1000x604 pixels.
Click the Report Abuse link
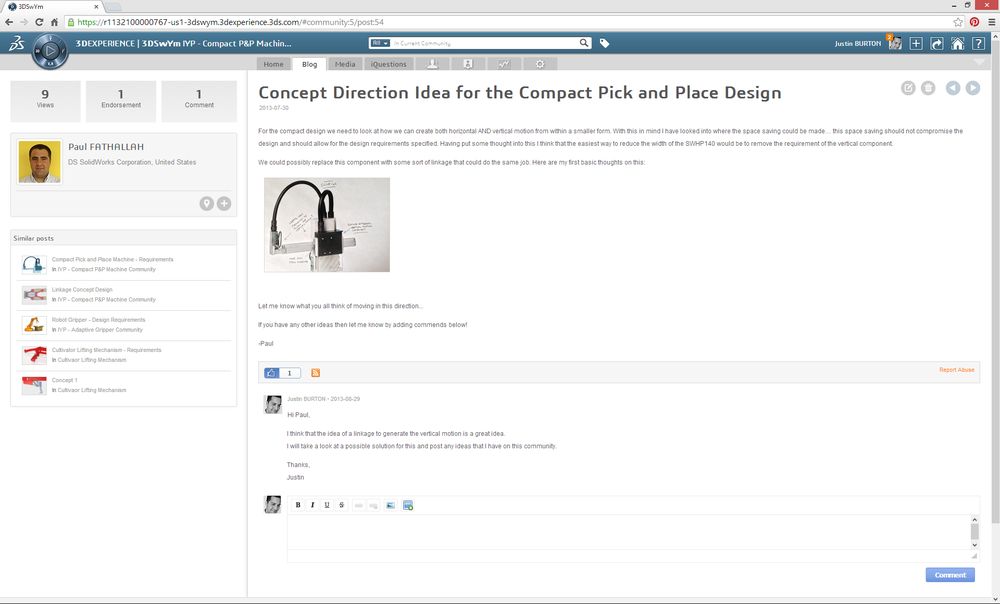coord(956,370)
